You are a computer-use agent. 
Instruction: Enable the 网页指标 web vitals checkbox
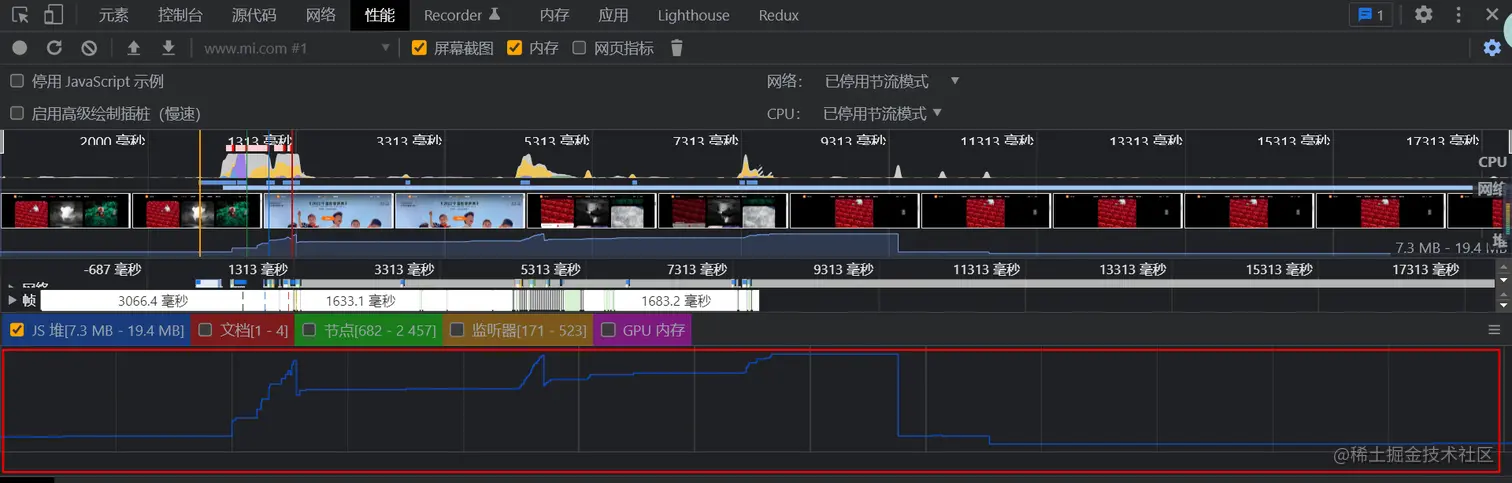(x=579, y=47)
